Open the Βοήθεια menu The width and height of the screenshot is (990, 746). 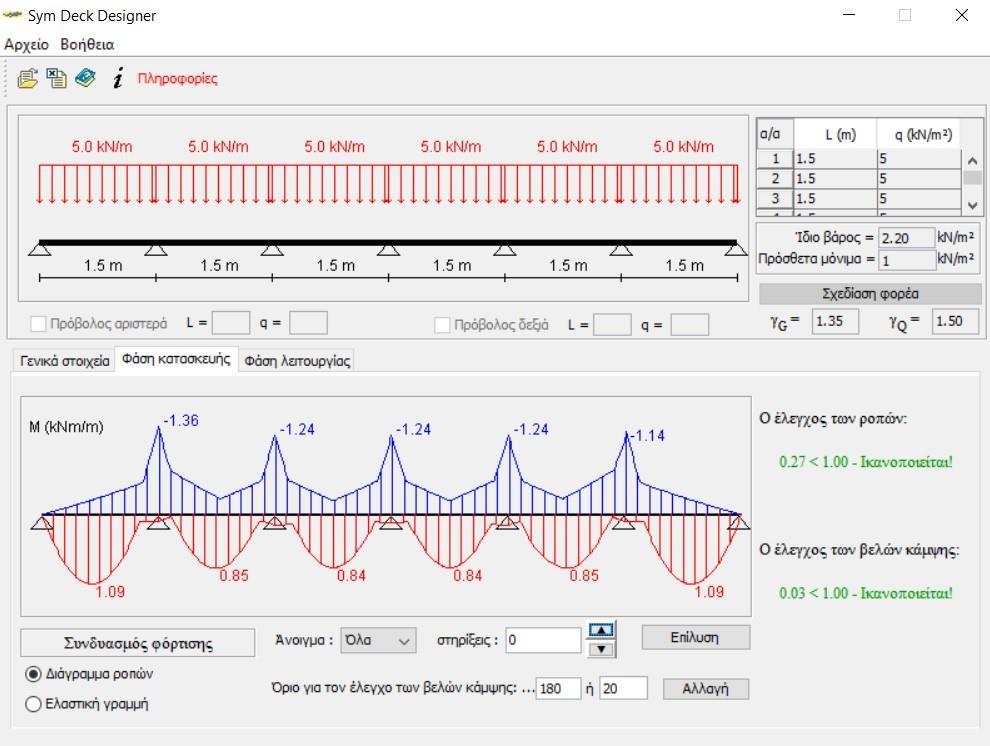coord(87,44)
